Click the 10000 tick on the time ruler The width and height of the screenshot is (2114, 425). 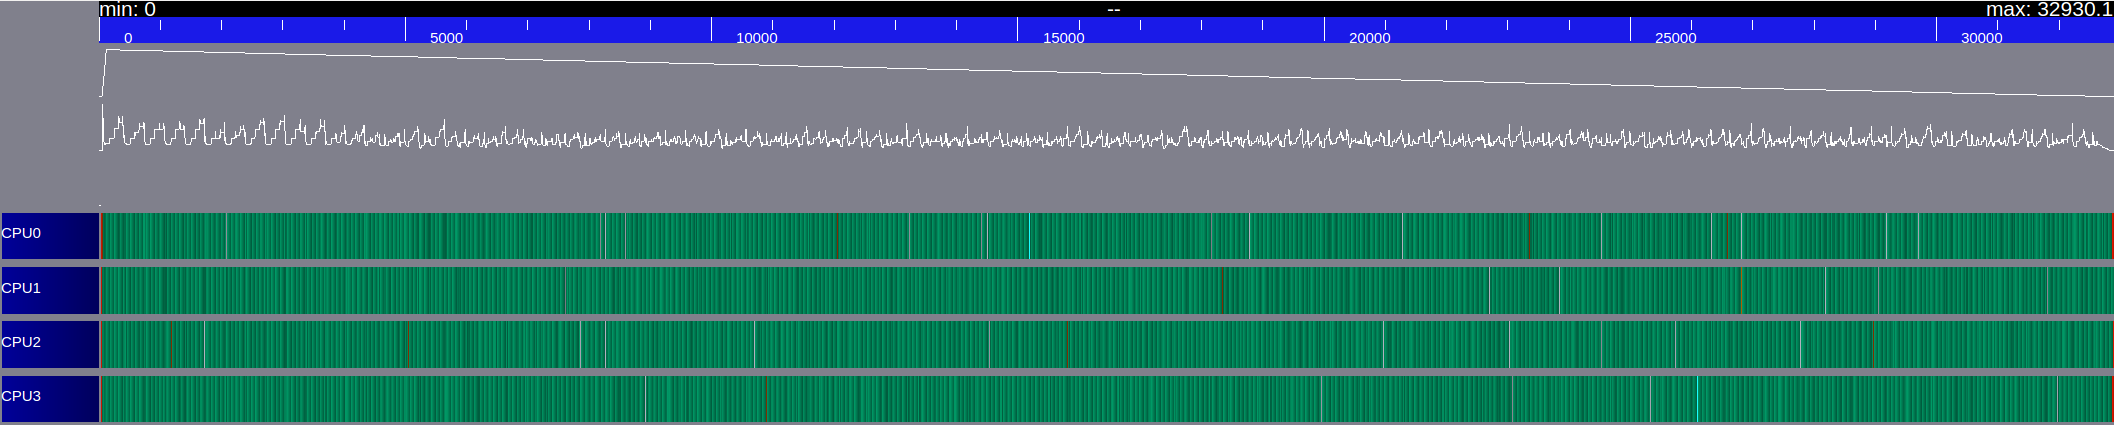click(x=756, y=38)
